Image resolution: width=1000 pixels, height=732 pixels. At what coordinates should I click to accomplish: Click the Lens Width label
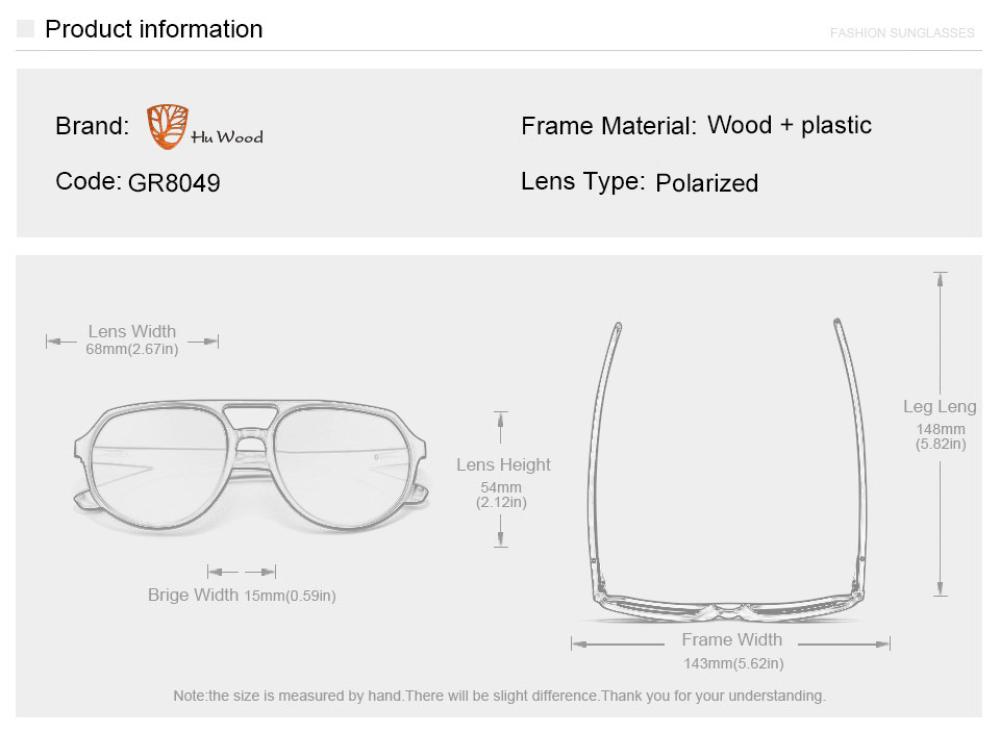coord(132,331)
